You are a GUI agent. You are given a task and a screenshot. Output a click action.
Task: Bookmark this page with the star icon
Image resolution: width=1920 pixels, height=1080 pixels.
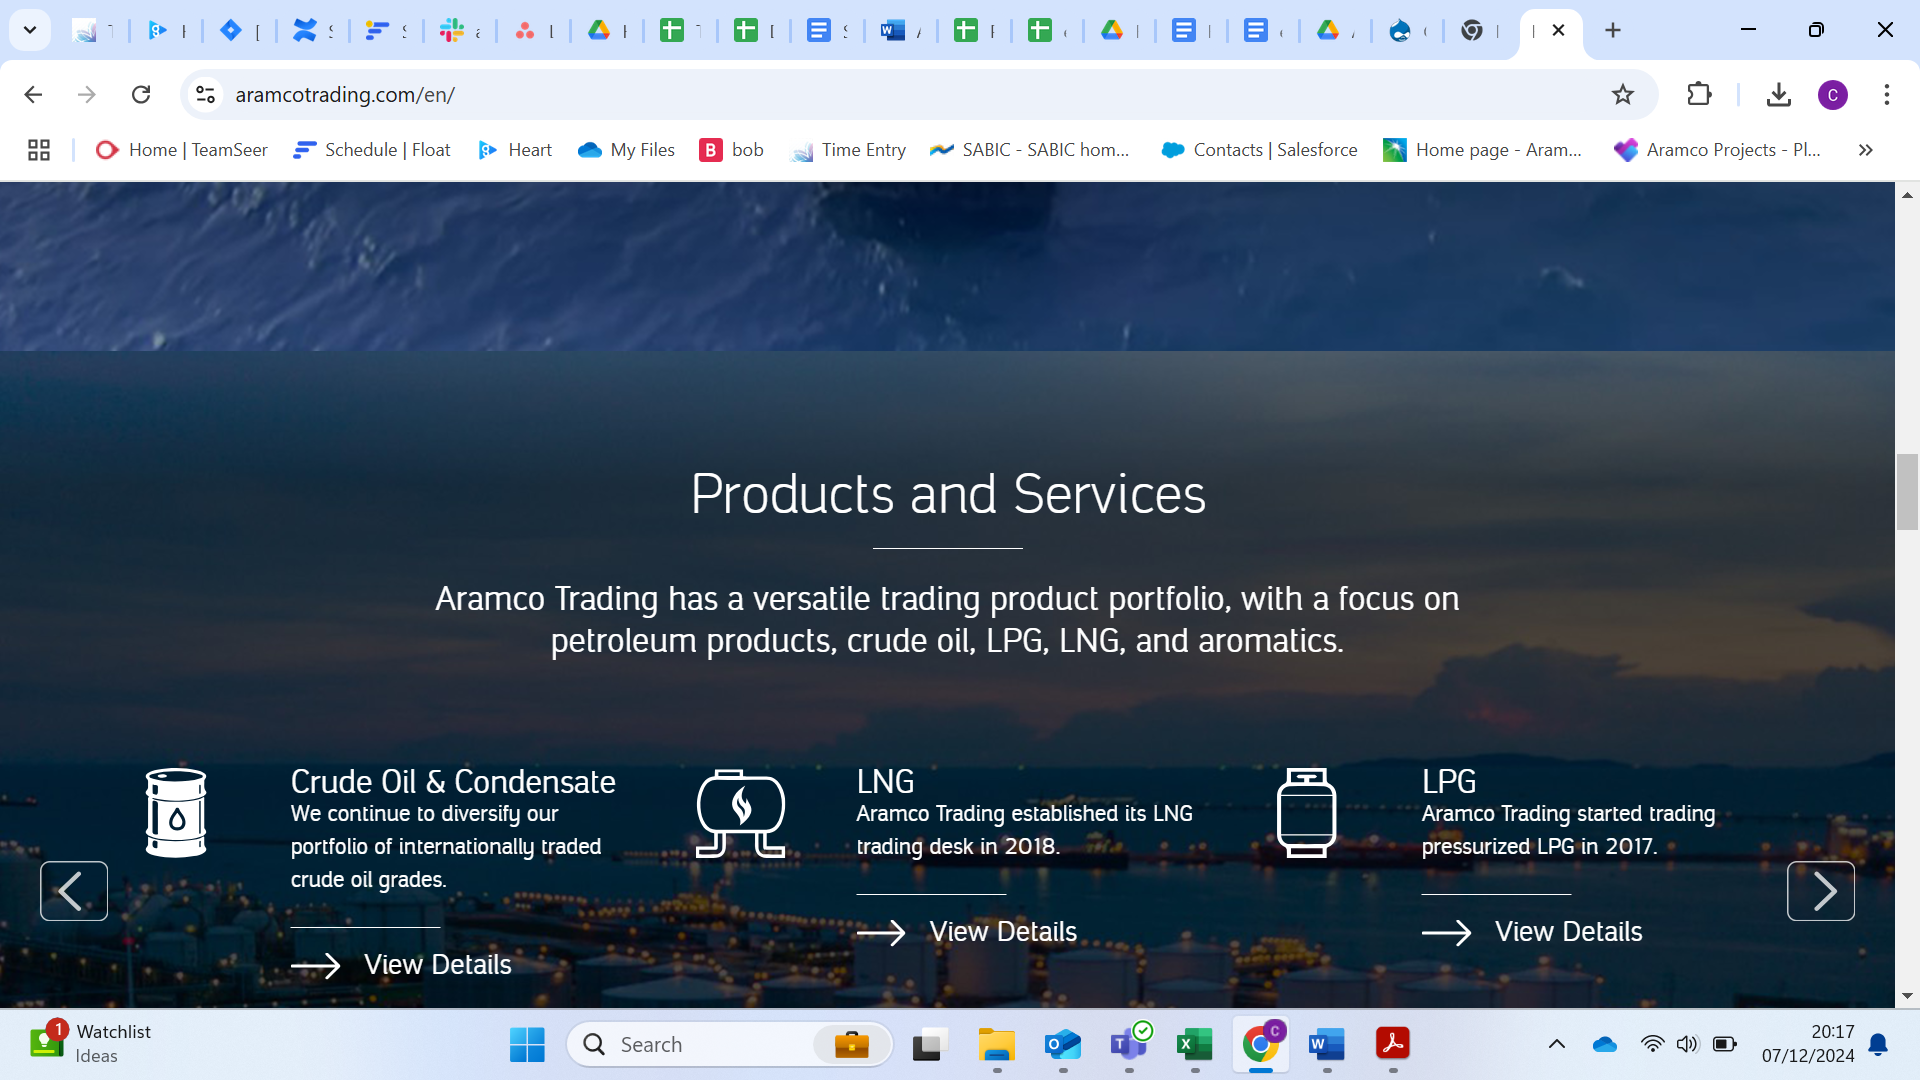[x=1622, y=94]
